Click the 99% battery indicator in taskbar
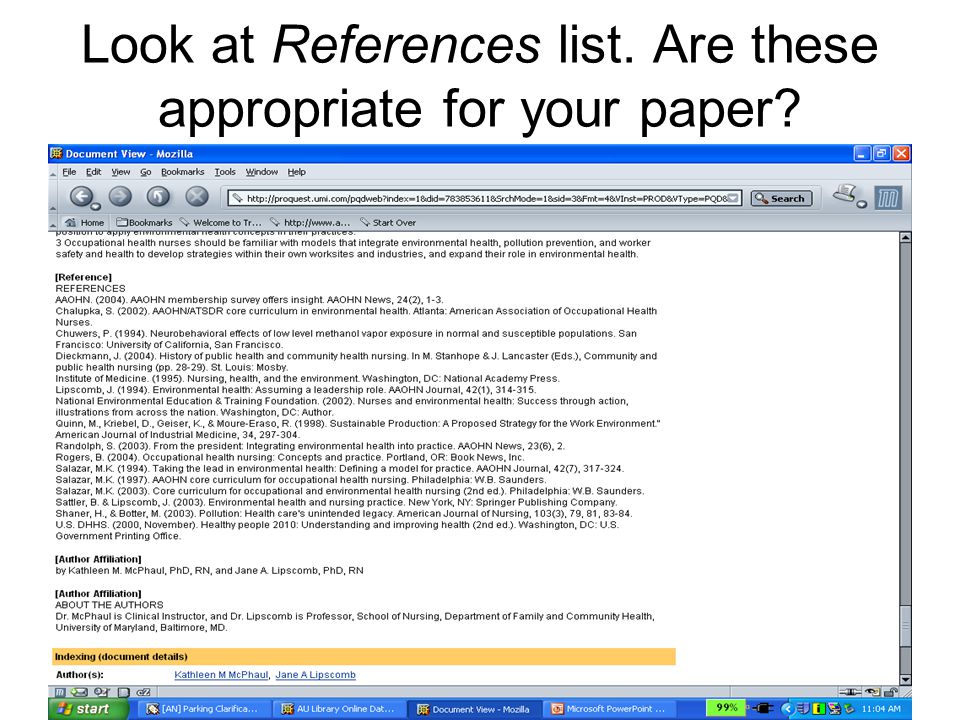This screenshot has height=720, width=960. pyautogui.click(x=726, y=708)
